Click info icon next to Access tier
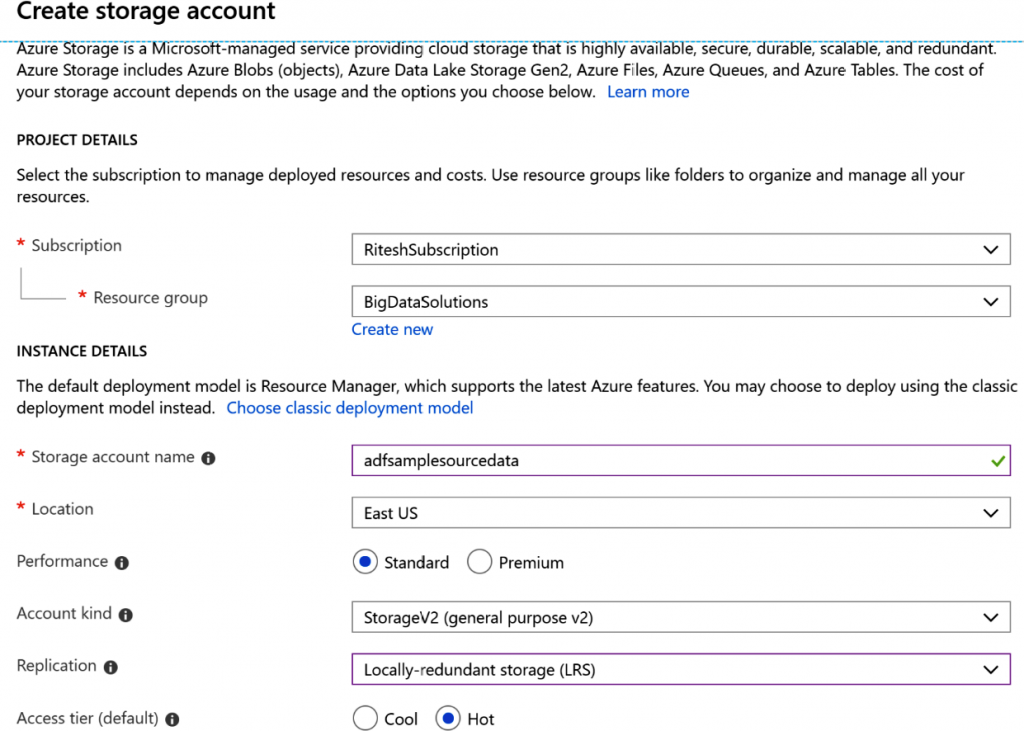1024x731 pixels. [x=172, y=719]
